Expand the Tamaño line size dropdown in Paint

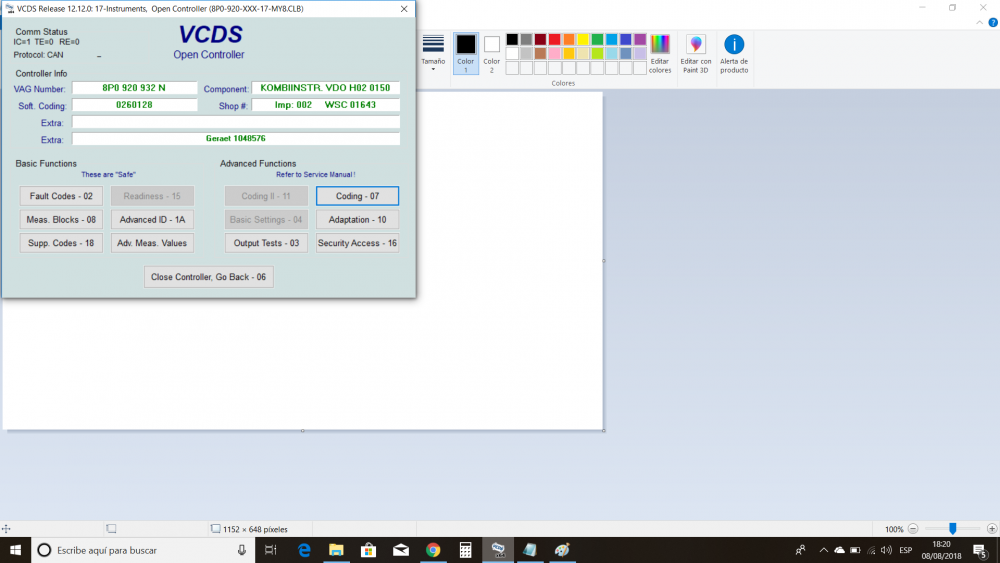point(433,52)
